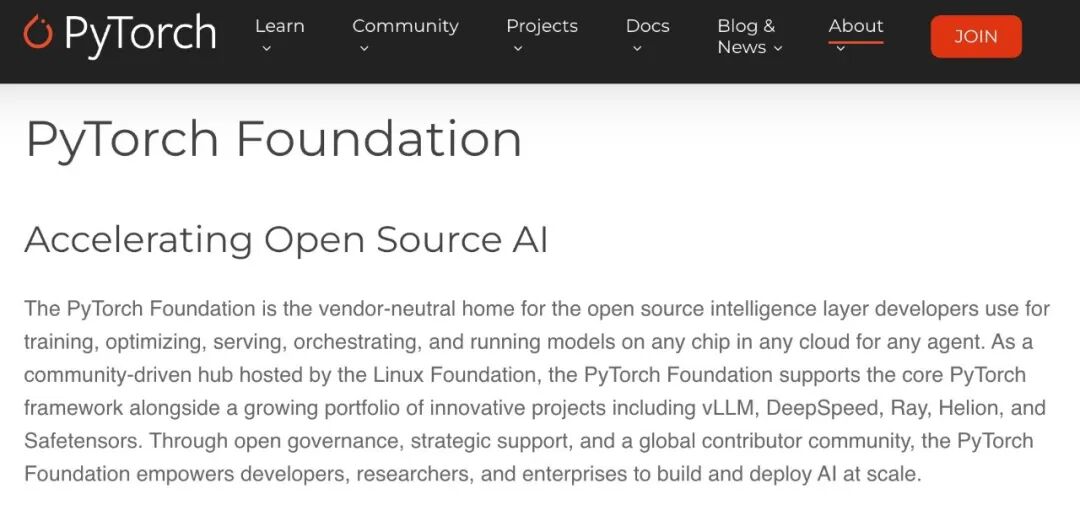Image resolution: width=1080 pixels, height=521 pixels.
Task: Click the word Safetensors in the paragraph
Action: pos(83,441)
